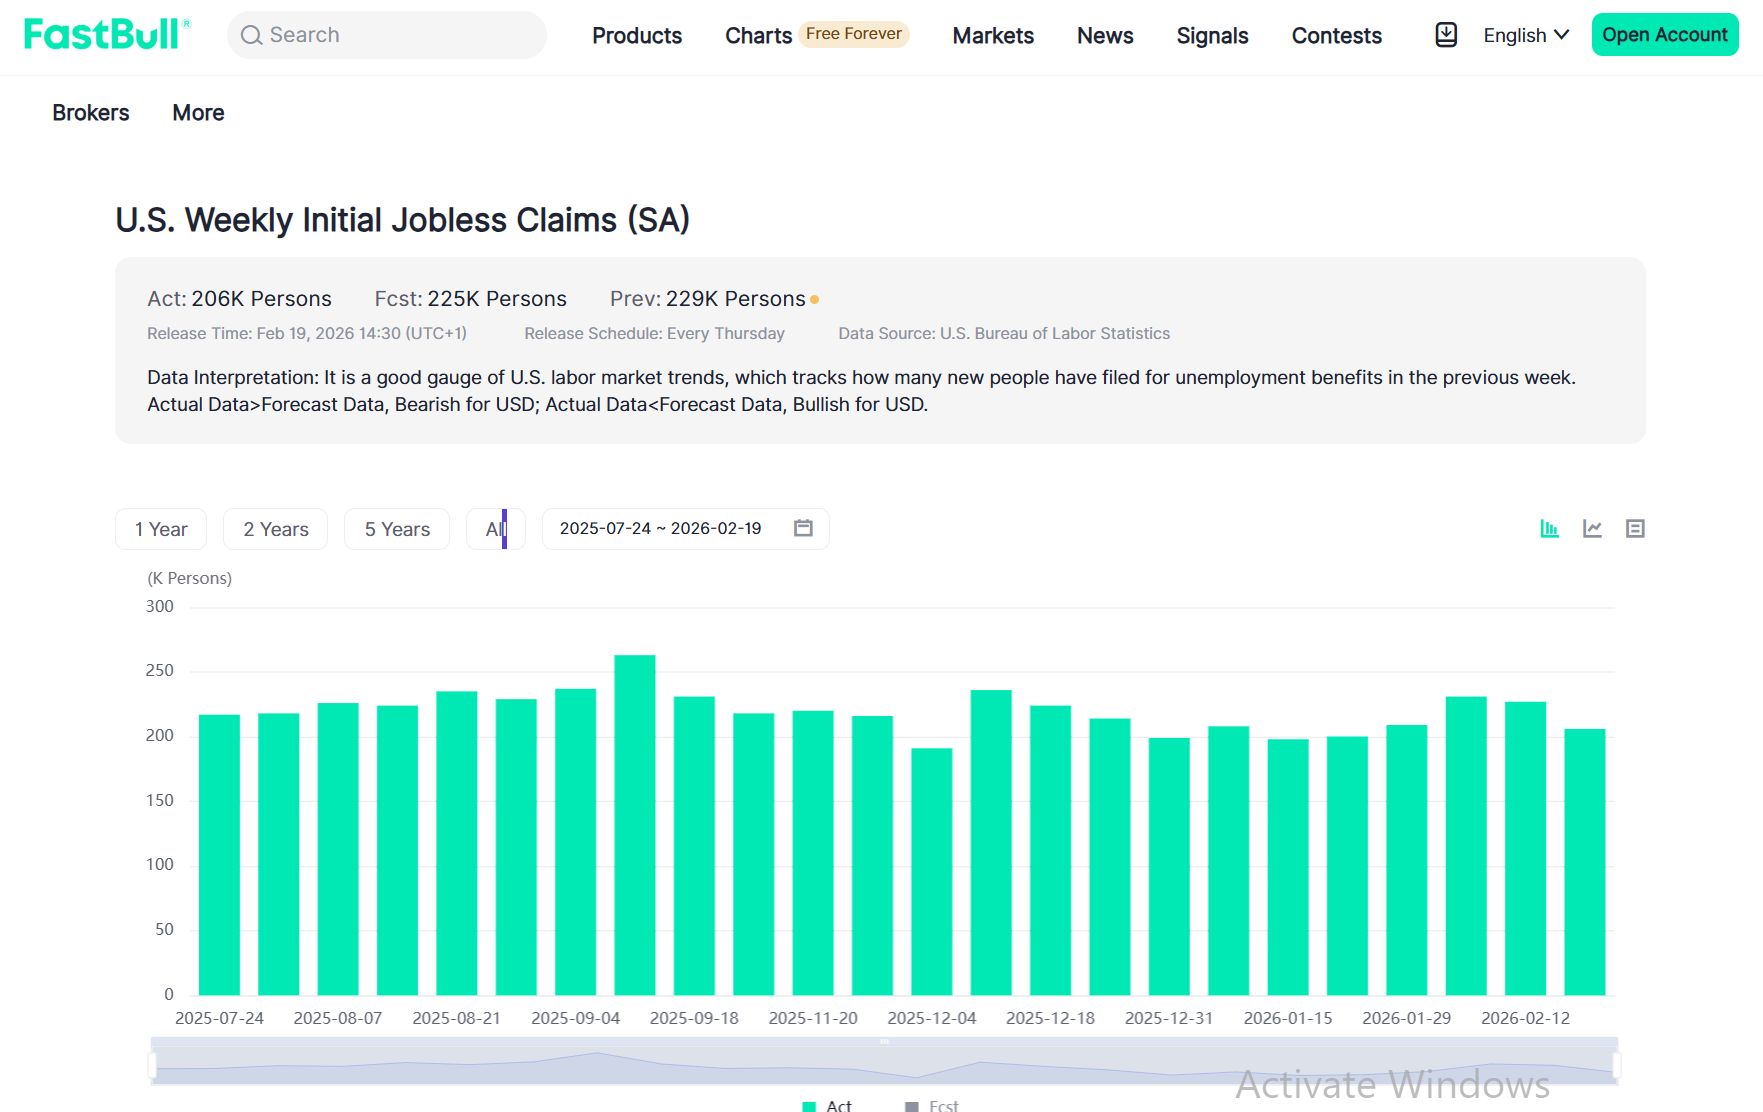Go to the Markets tab
This screenshot has width=1763, height=1112.
click(992, 36)
